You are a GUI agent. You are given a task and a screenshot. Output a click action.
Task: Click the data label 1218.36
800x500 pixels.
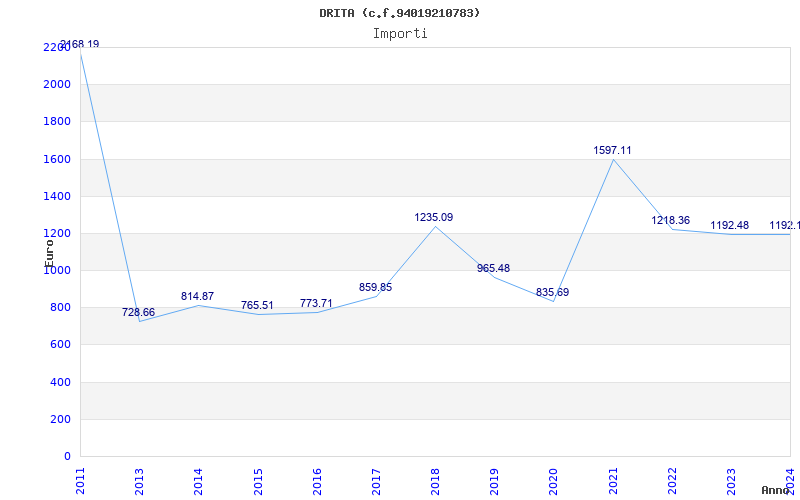(x=670, y=220)
